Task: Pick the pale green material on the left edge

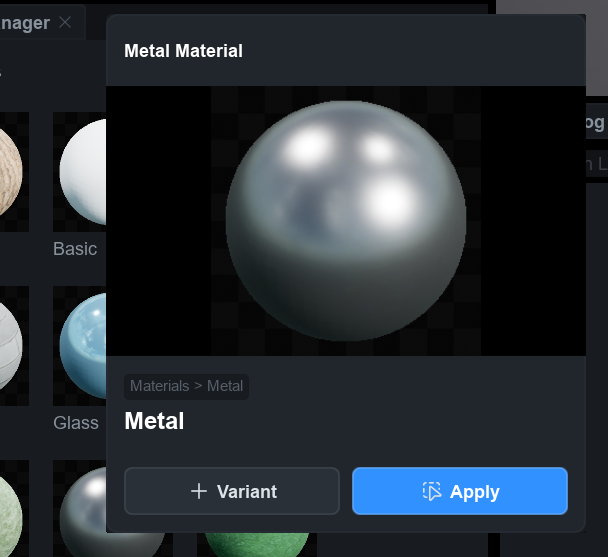Action: (x=10, y=512)
